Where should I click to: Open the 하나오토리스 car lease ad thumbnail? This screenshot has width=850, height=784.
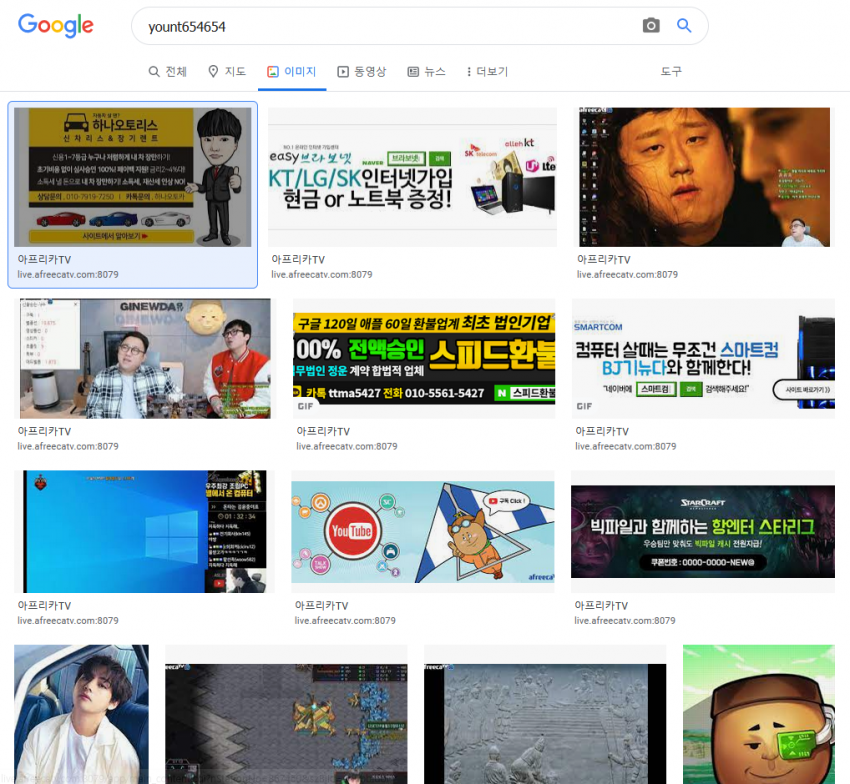pos(133,177)
